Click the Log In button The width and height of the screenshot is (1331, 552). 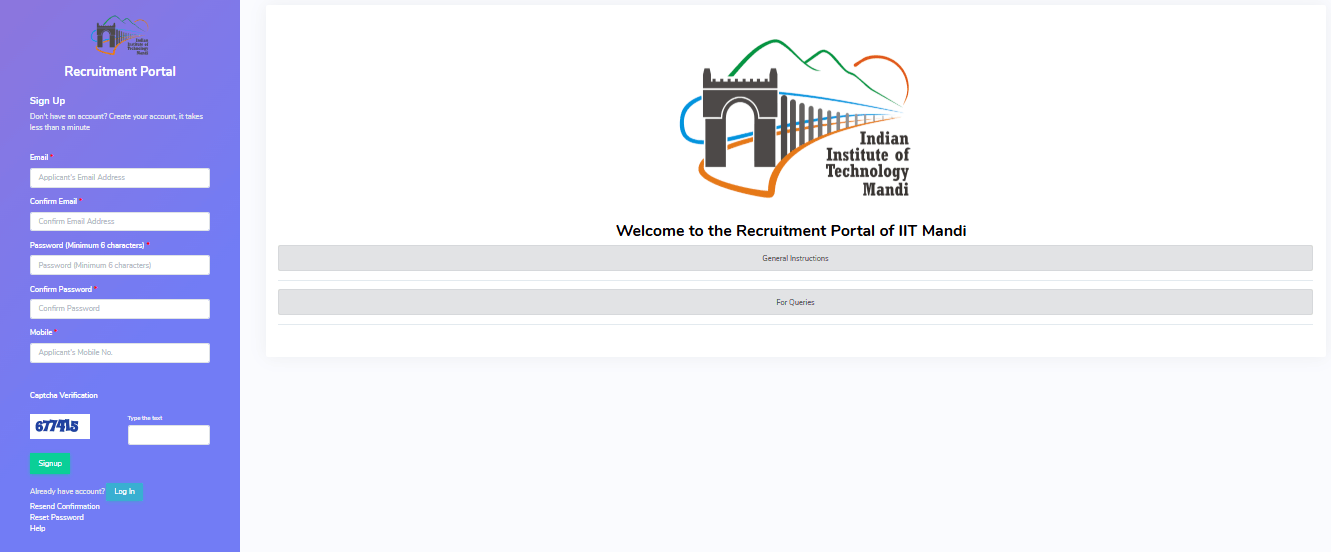click(x=124, y=492)
